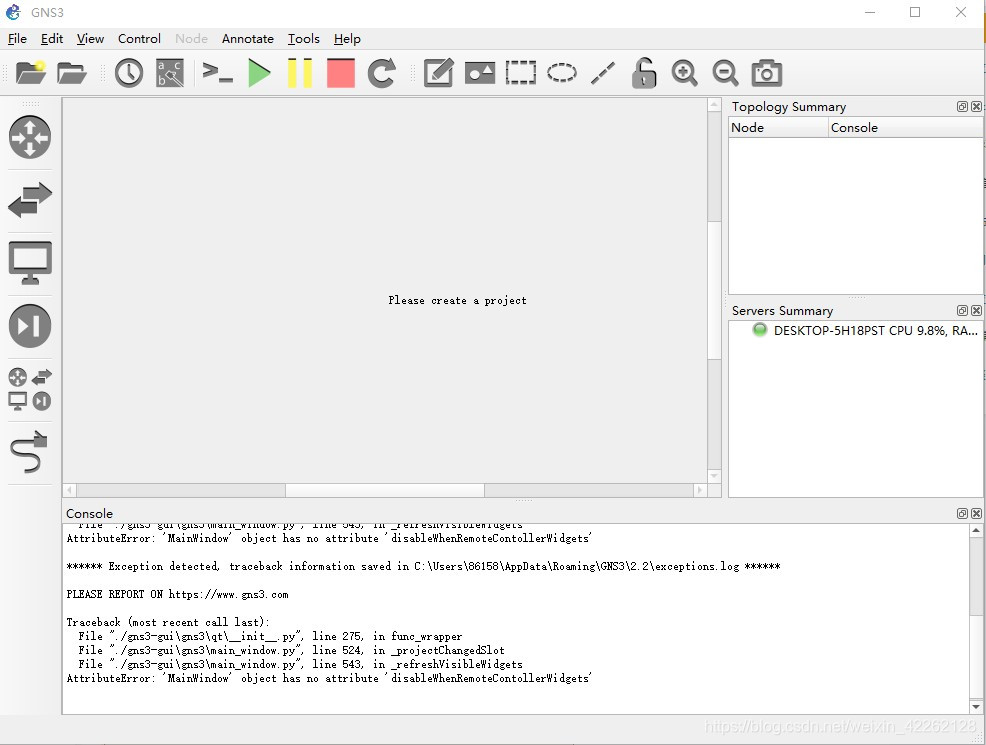The image size is (986, 745).
Task: Suspend all nodes with yellow pause
Action: coord(300,73)
